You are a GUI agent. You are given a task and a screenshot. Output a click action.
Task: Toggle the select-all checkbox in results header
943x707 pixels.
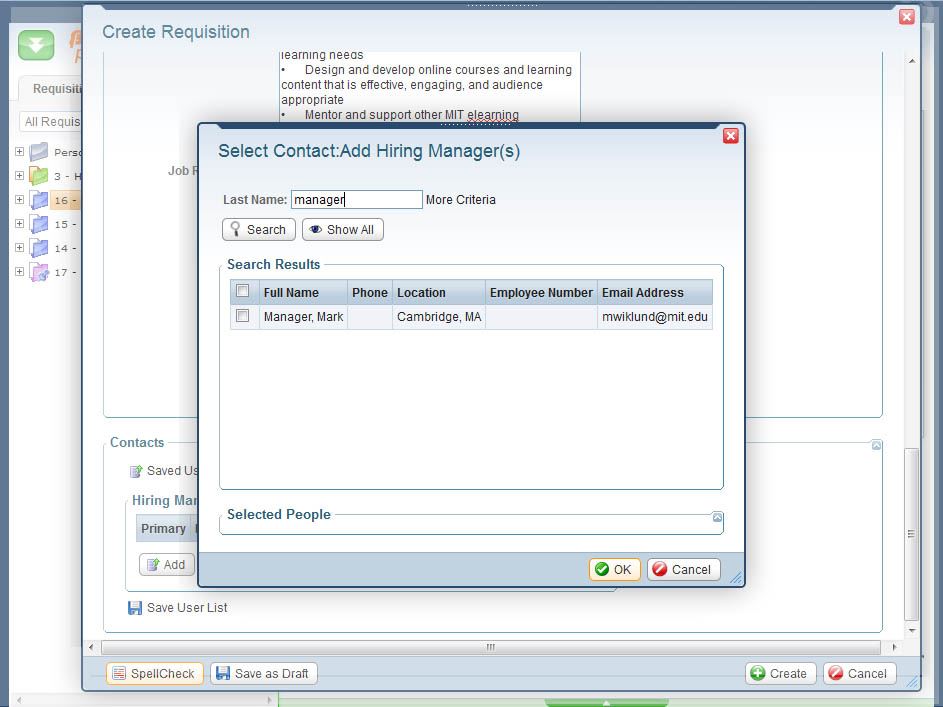(x=242, y=292)
